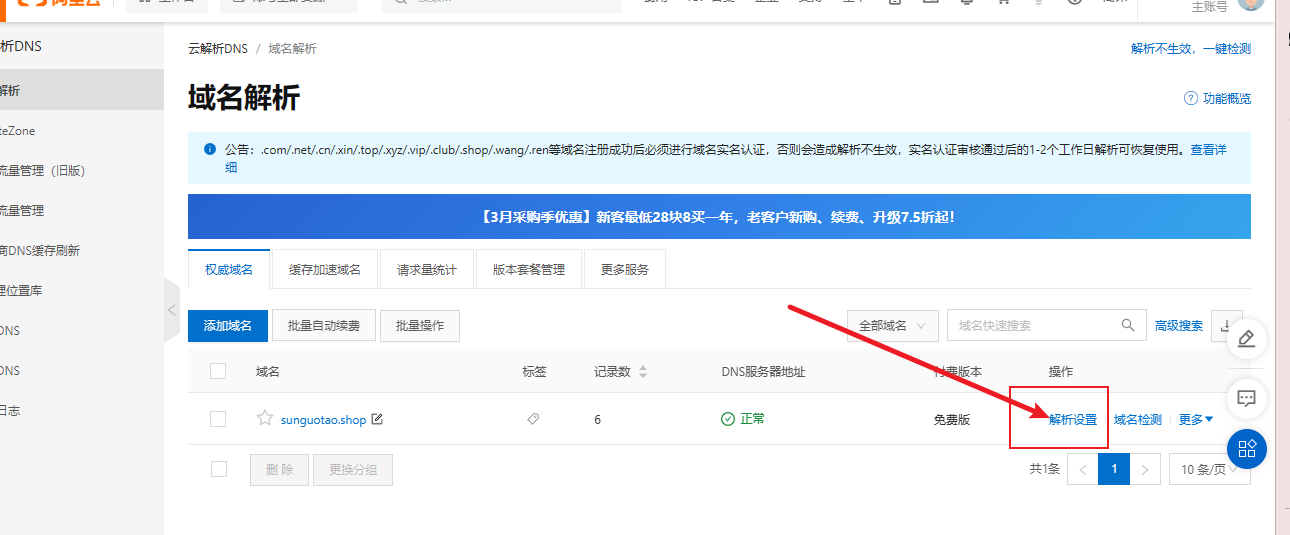Viewport: 1290px width, 535px height.
Task: Click the download export icon beside 高级搜索
Action: tap(1226, 325)
